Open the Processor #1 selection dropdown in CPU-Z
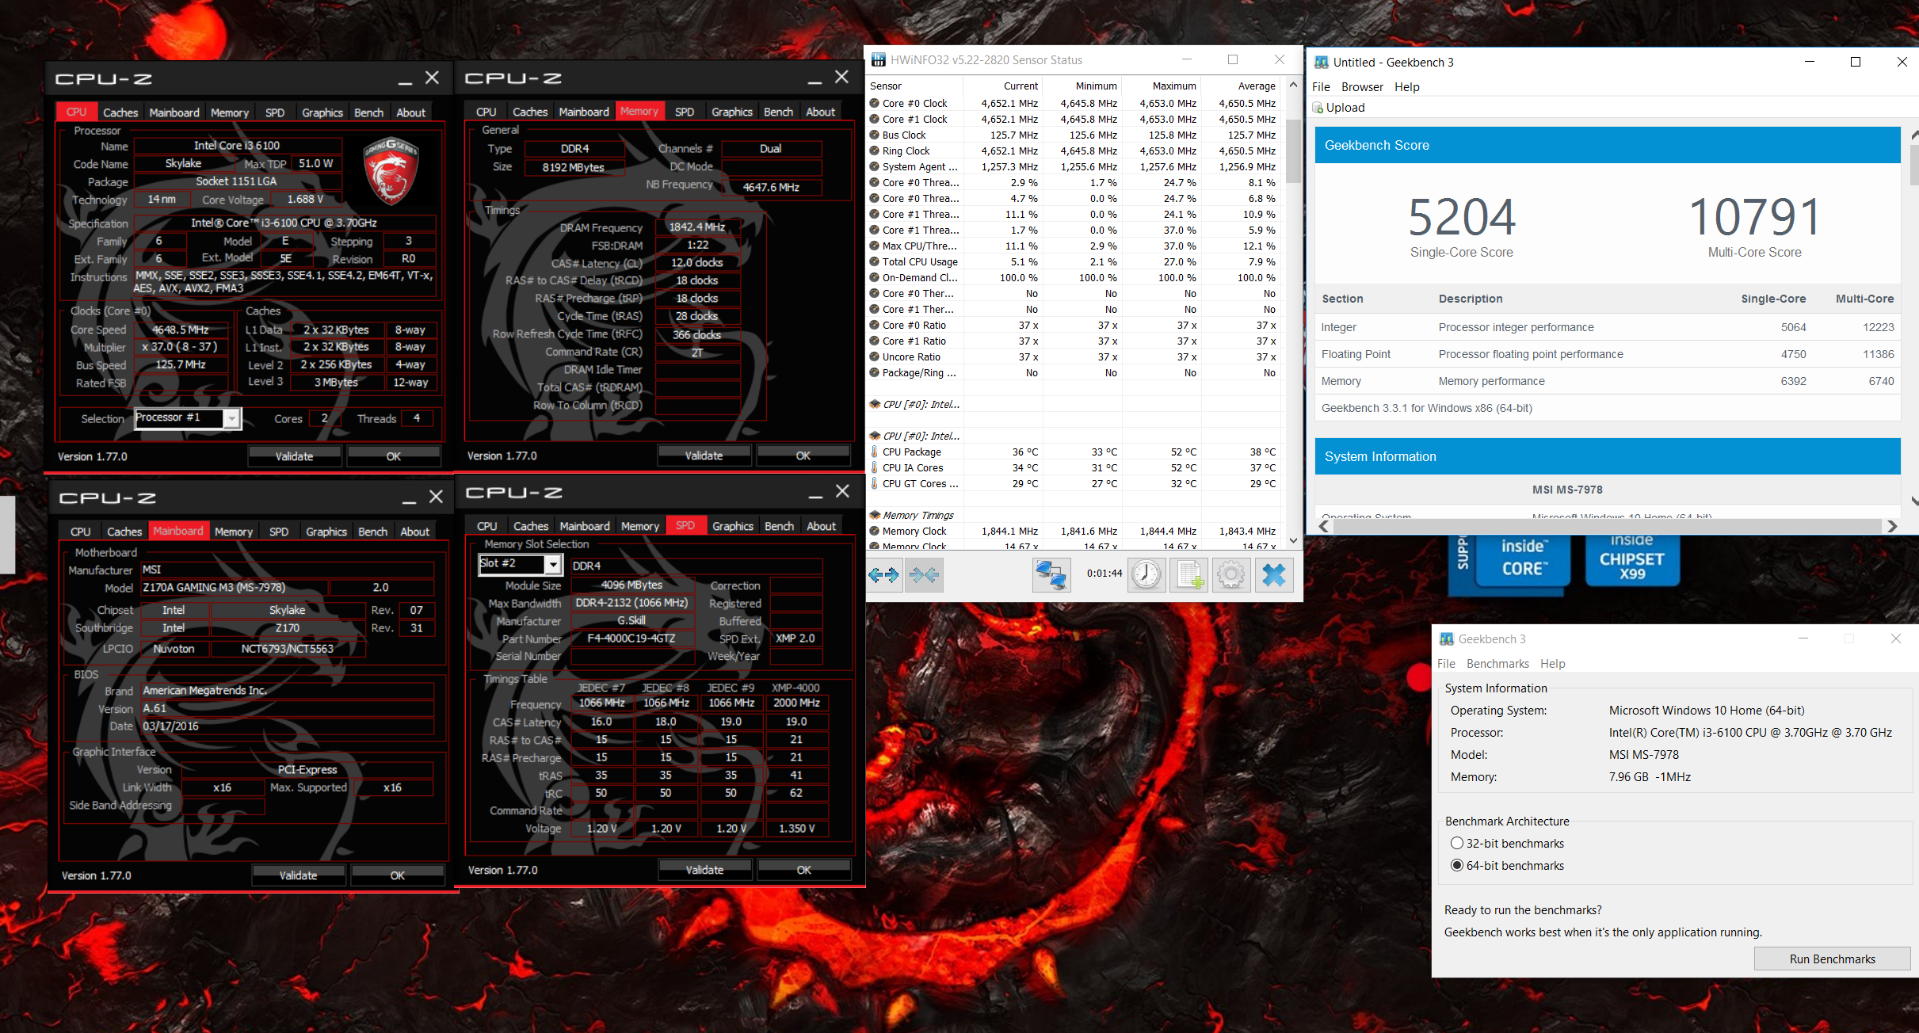1919x1033 pixels. pos(231,419)
